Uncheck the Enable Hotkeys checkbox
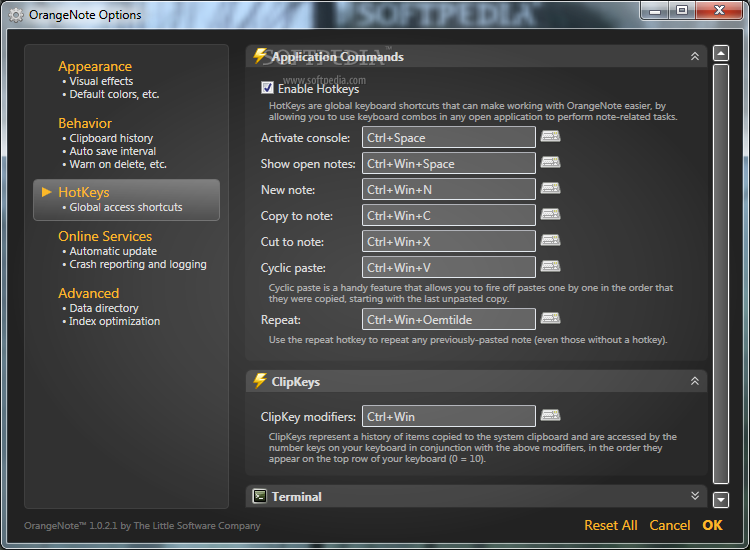Image resolution: width=750 pixels, height=550 pixels. point(267,88)
